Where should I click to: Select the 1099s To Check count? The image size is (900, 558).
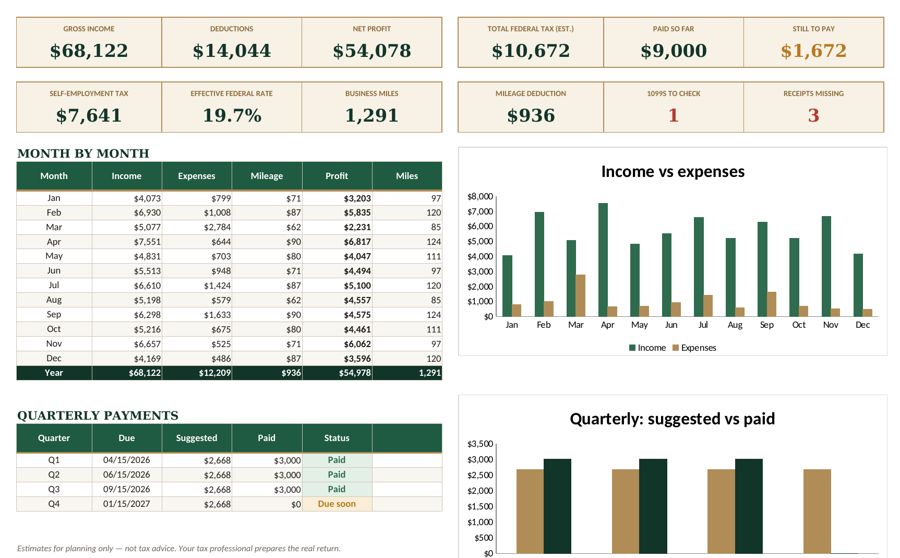coord(673,115)
